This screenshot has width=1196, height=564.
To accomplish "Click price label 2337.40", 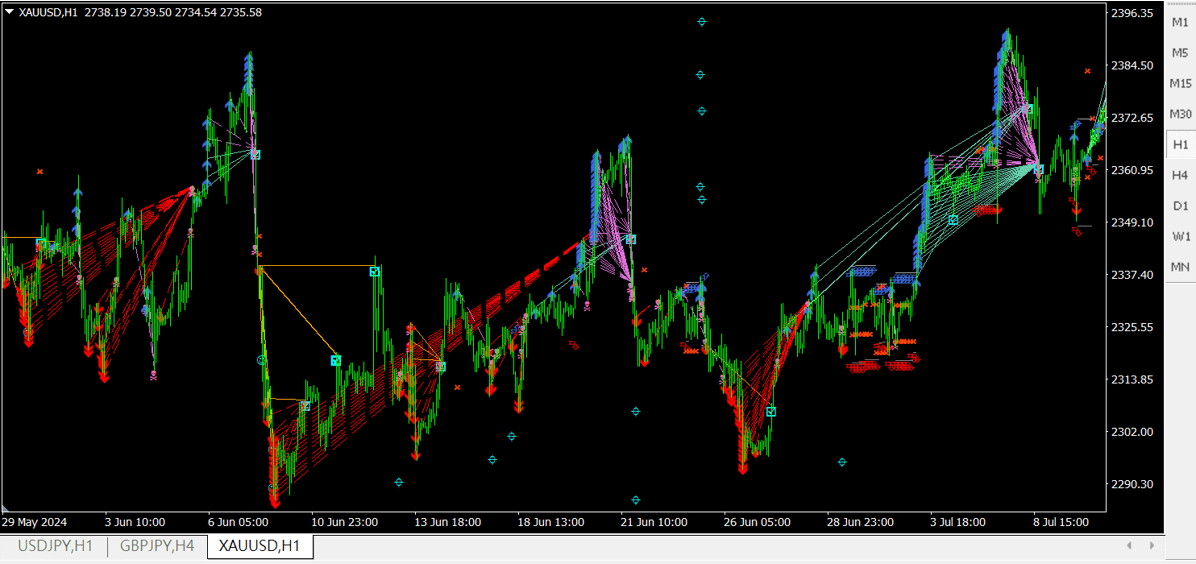I will point(1131,274).
